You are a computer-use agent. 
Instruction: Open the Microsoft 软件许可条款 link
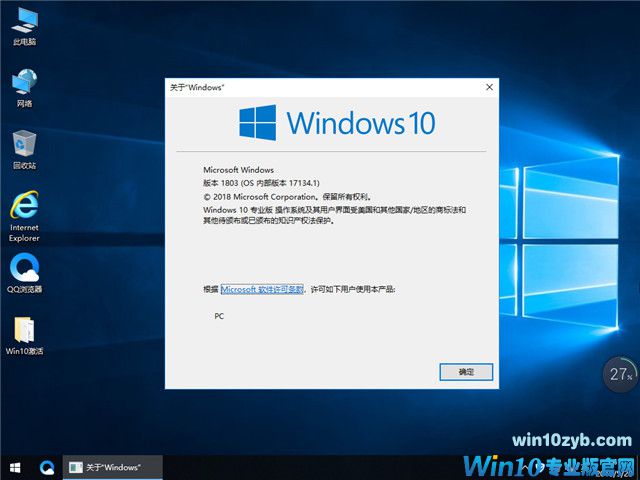[262, 289]
